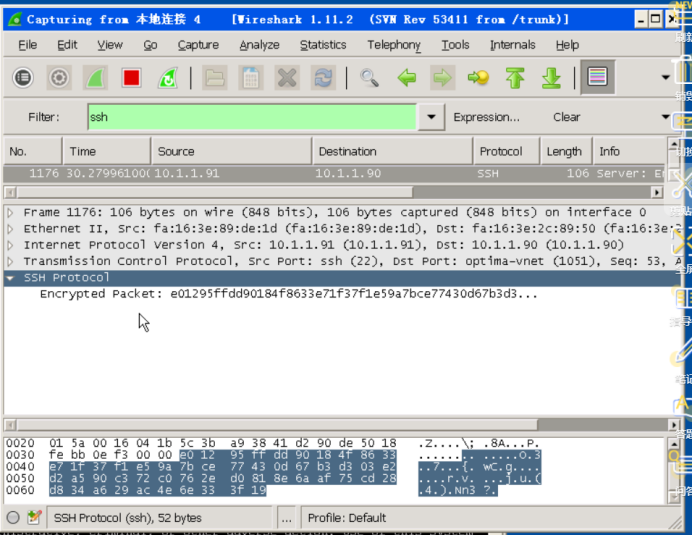
Task: Go forward in packet history arrow
Action: 442,78
